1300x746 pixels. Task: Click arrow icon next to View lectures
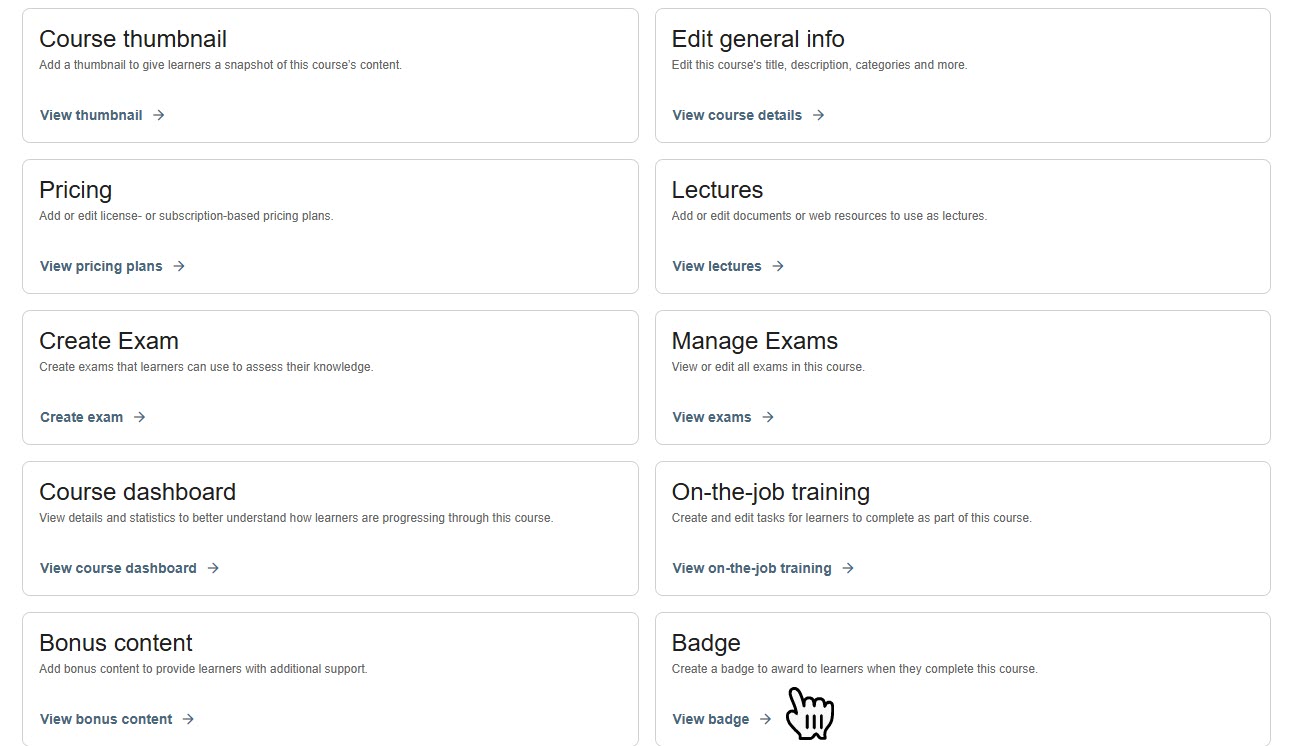[x=778, y=266]
